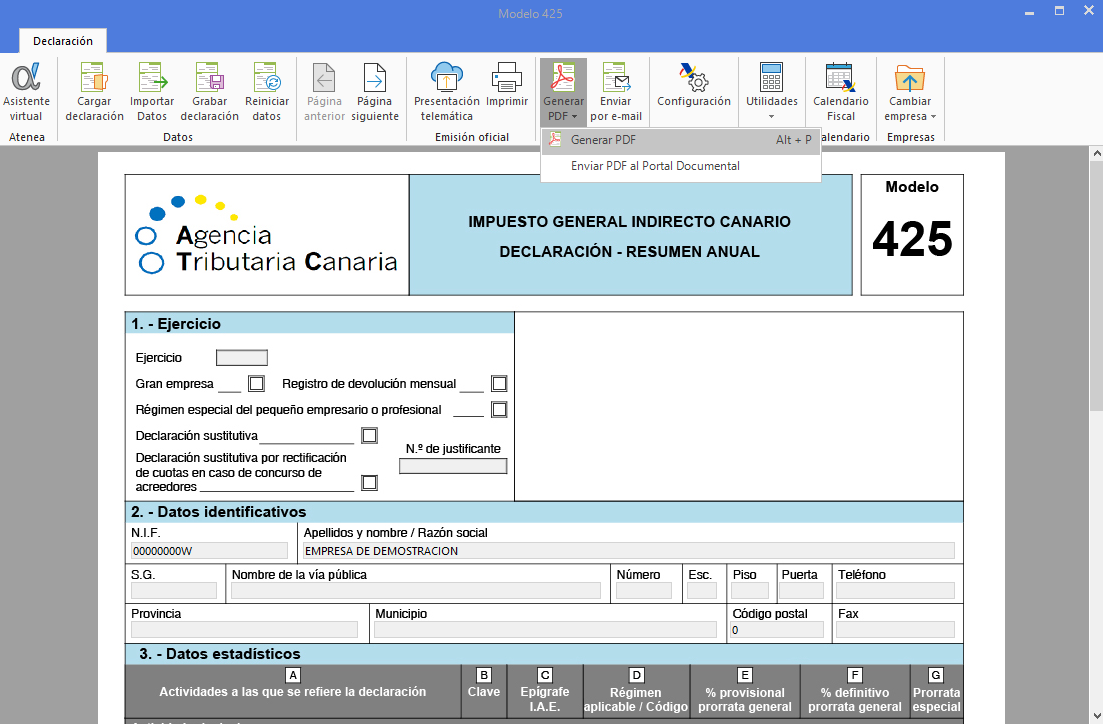Choose Enviar PDF al Portal Documental
This screenshot has height=725, width=1103.
tap(655, 166)
